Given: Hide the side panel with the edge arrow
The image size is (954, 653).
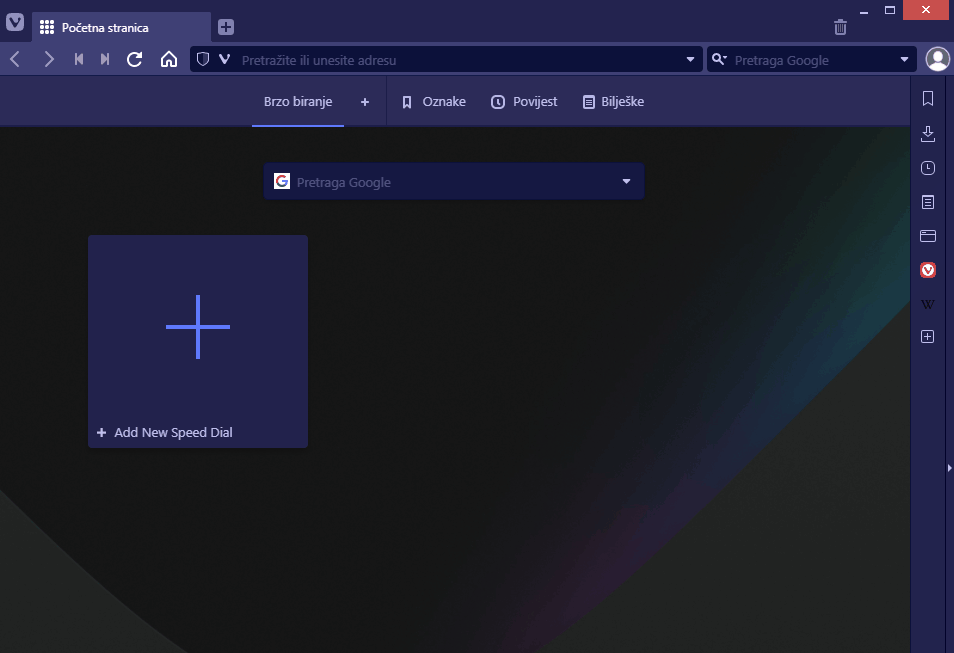Looking at the screenshot, I should pyautogui.click(x=948, y=466).
